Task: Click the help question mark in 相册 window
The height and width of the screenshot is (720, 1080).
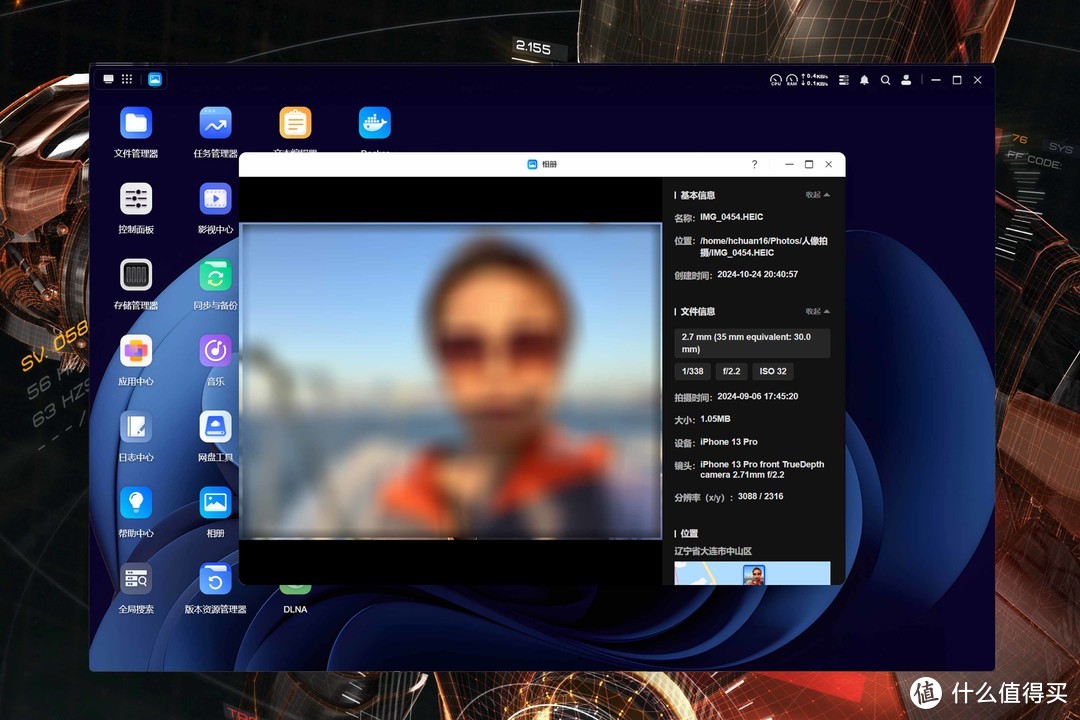Action: [754, 164]
